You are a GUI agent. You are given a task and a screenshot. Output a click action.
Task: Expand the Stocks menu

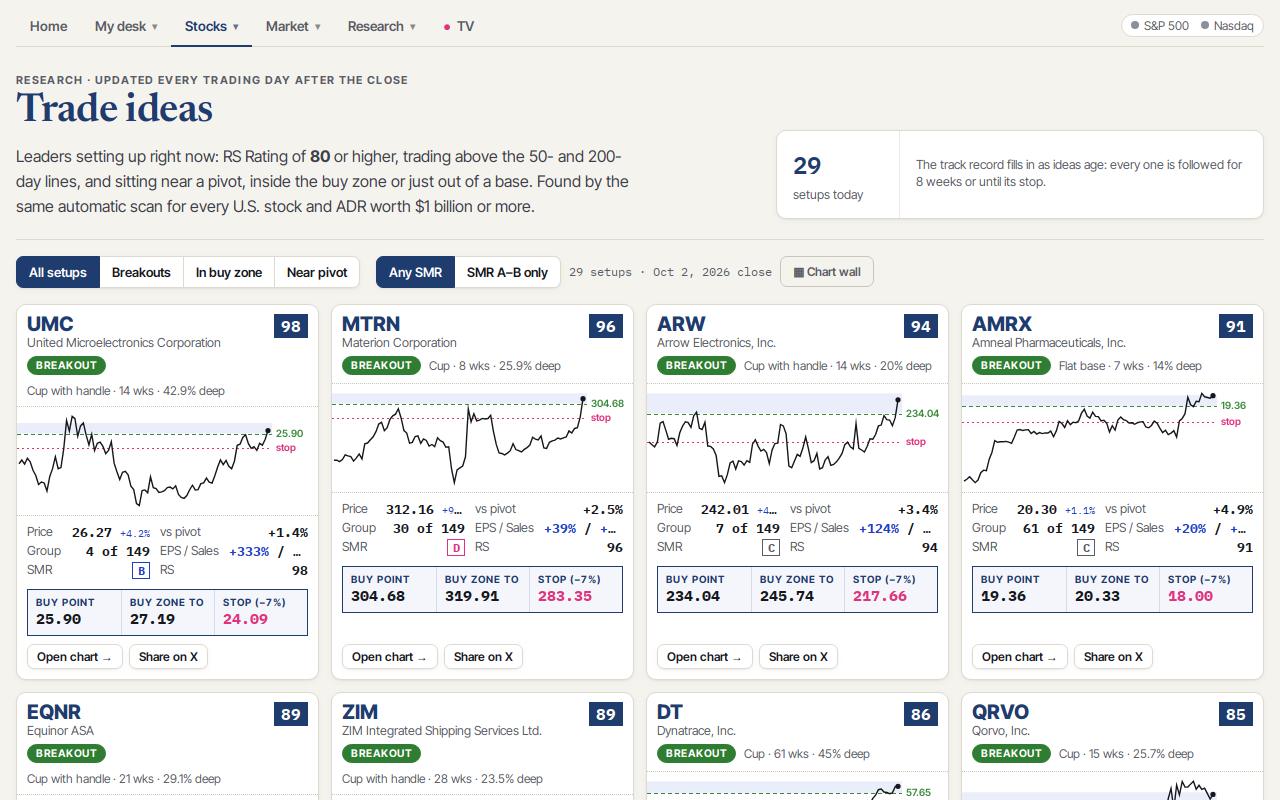(x=211, y=26)
